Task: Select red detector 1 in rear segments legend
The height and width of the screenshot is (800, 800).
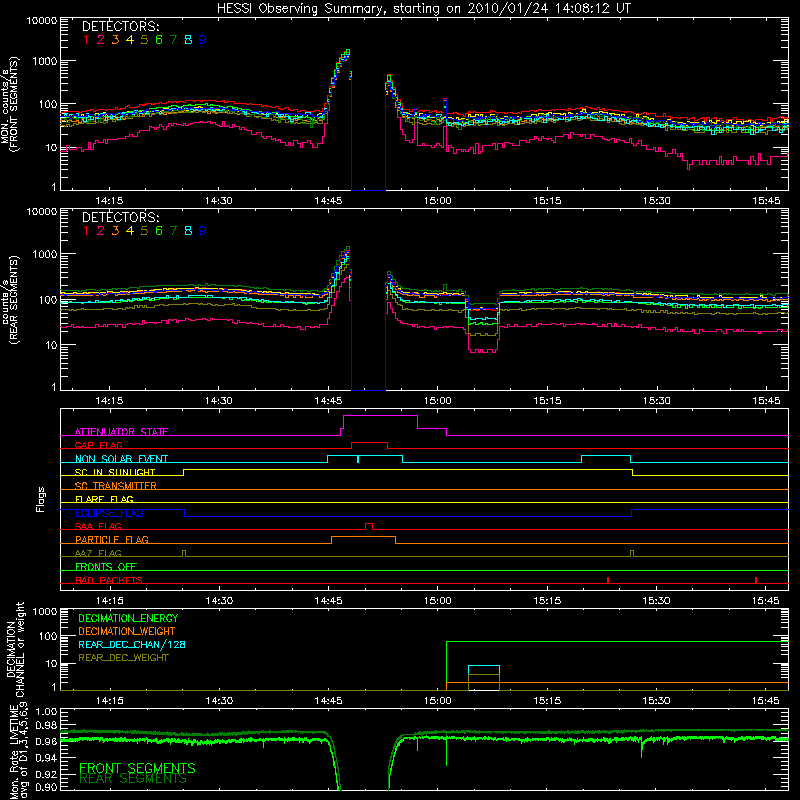Action: point(86,231)
